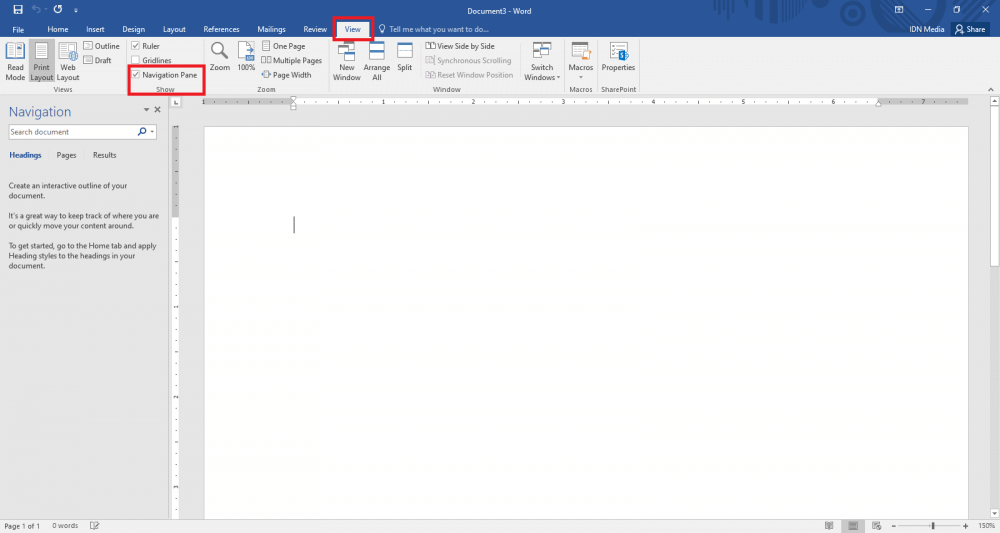The width and height of the screenshot is (1000, 533).
Task: Switch to the Home tab
Action: click(x=57, y=29)
